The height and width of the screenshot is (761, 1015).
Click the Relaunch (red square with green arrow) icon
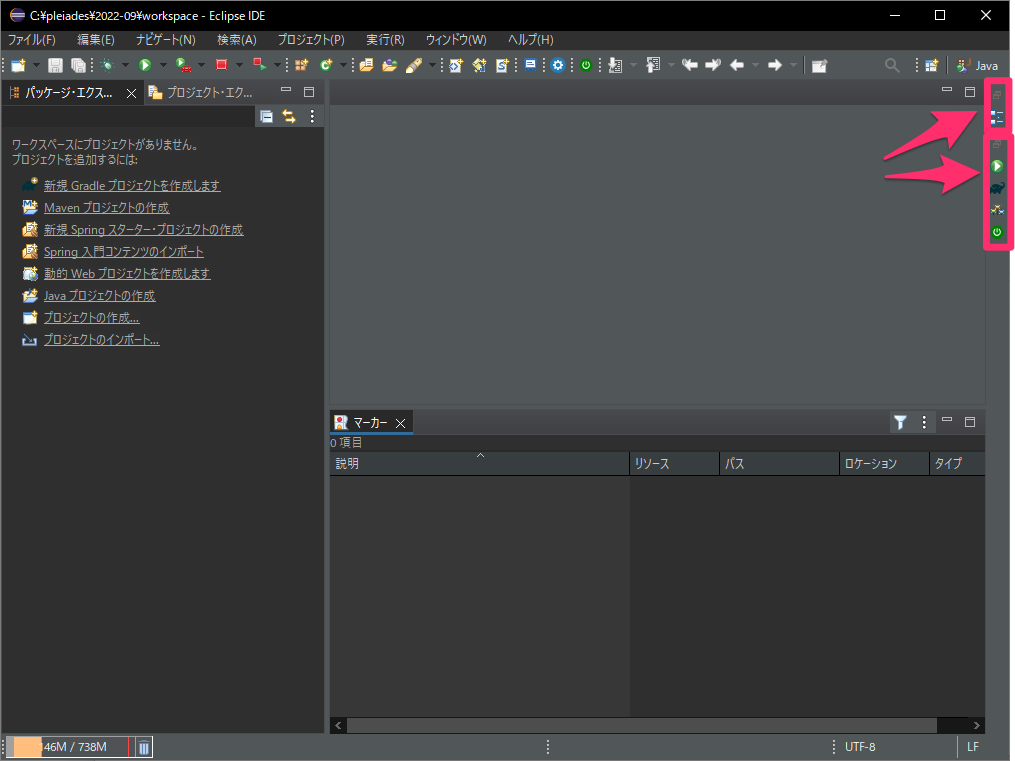point(260,64)
